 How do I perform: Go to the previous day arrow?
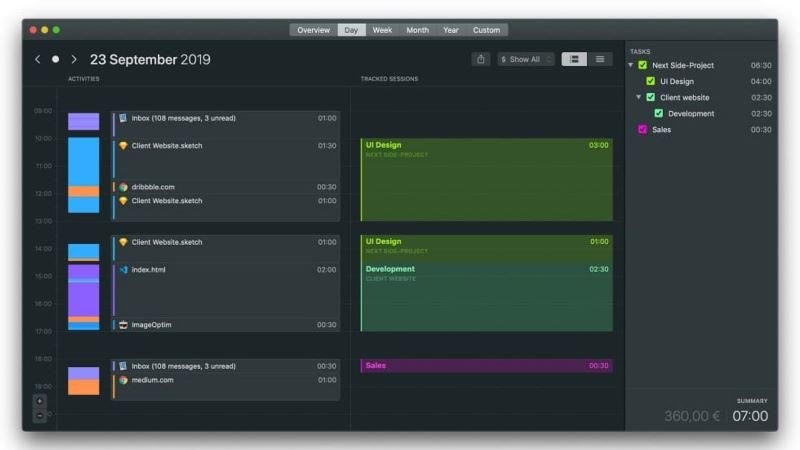[x=38, y=60]
